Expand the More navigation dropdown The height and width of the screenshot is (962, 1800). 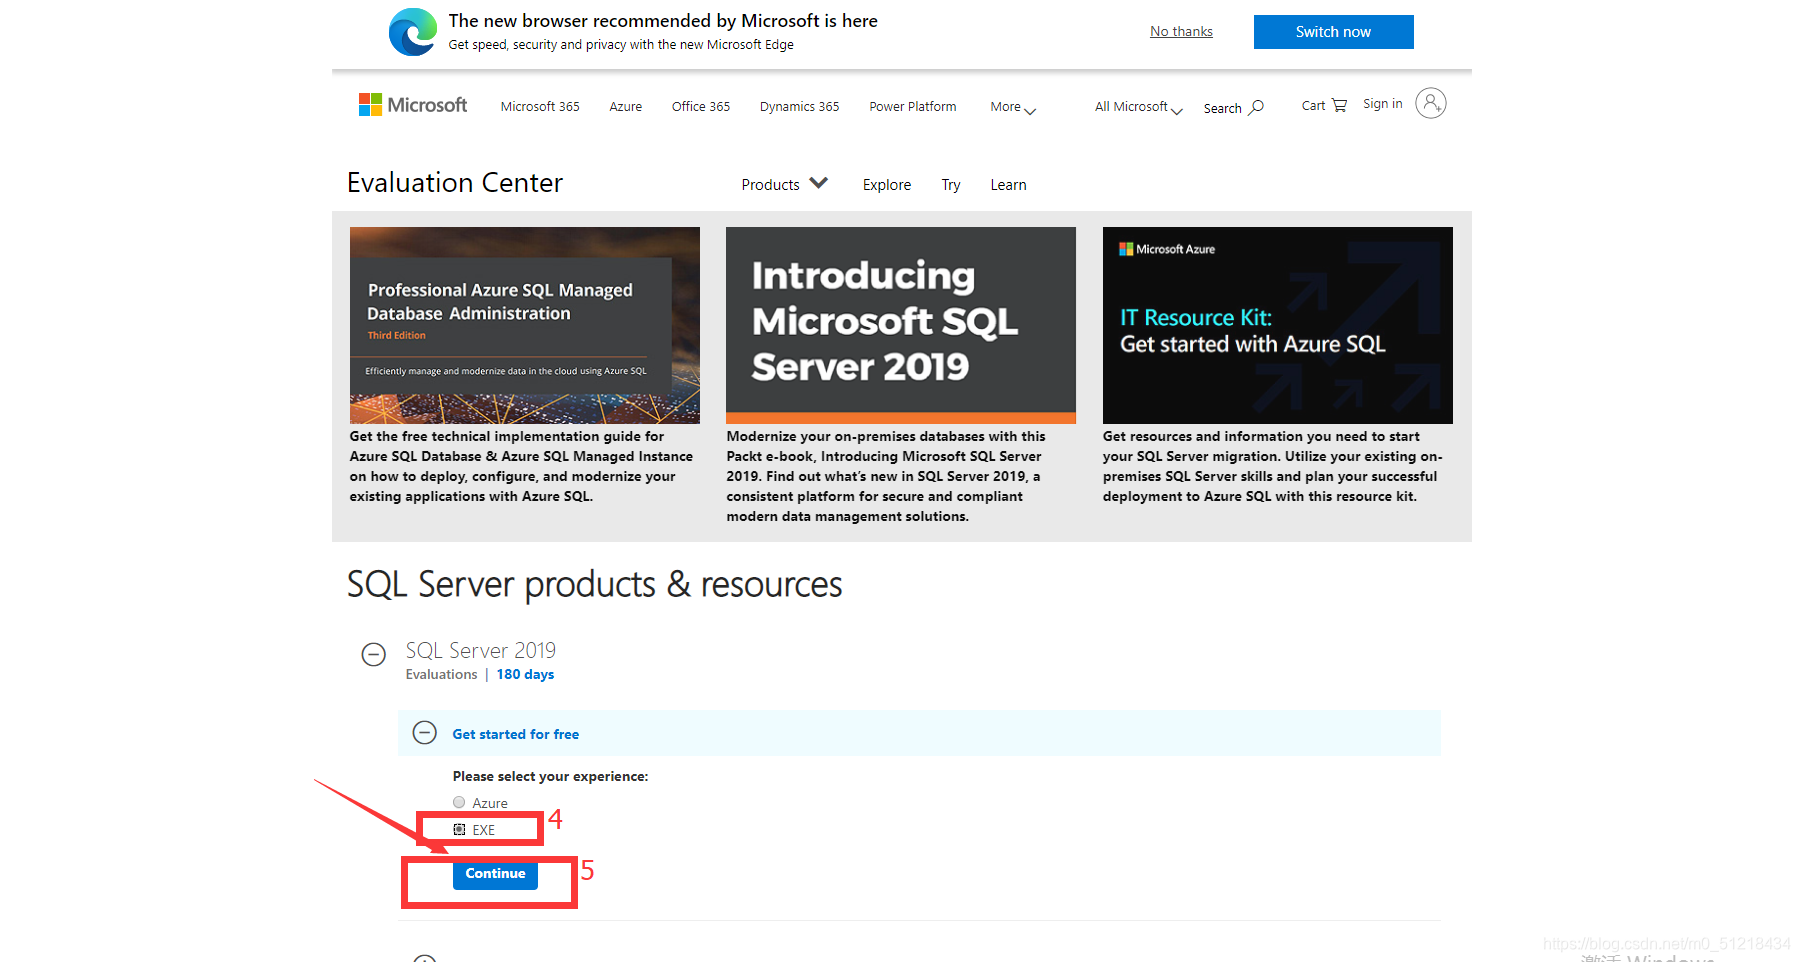click(1013, 107)
